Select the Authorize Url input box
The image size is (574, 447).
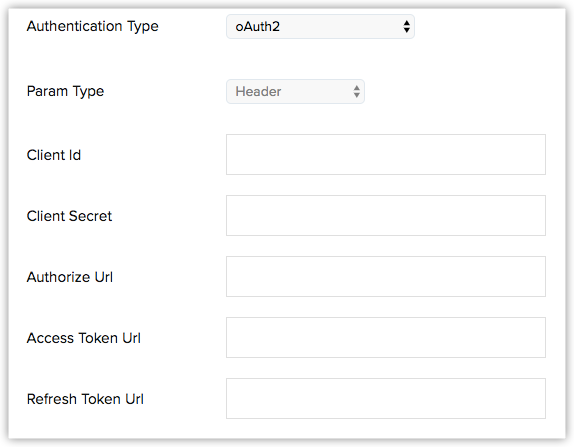tap(386, 276)
